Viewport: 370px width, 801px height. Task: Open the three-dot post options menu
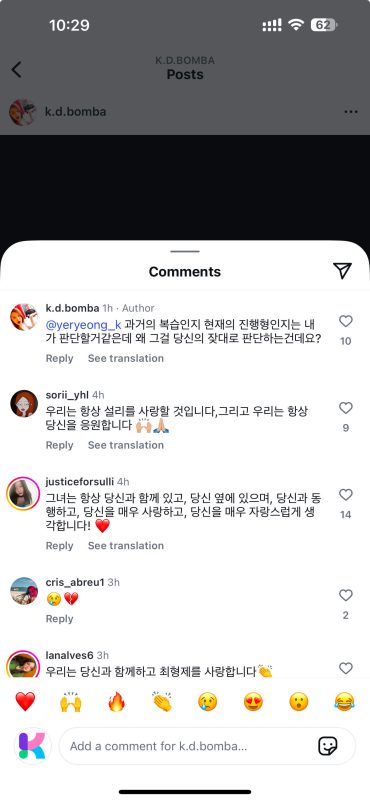351,112
